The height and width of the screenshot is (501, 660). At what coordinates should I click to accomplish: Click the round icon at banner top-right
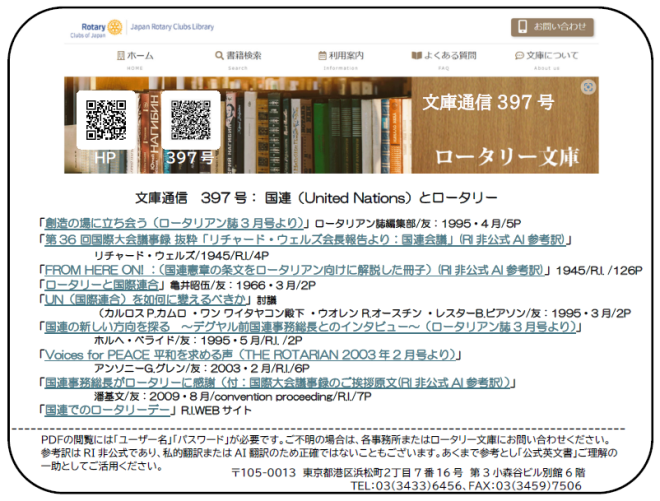(588, 87)
